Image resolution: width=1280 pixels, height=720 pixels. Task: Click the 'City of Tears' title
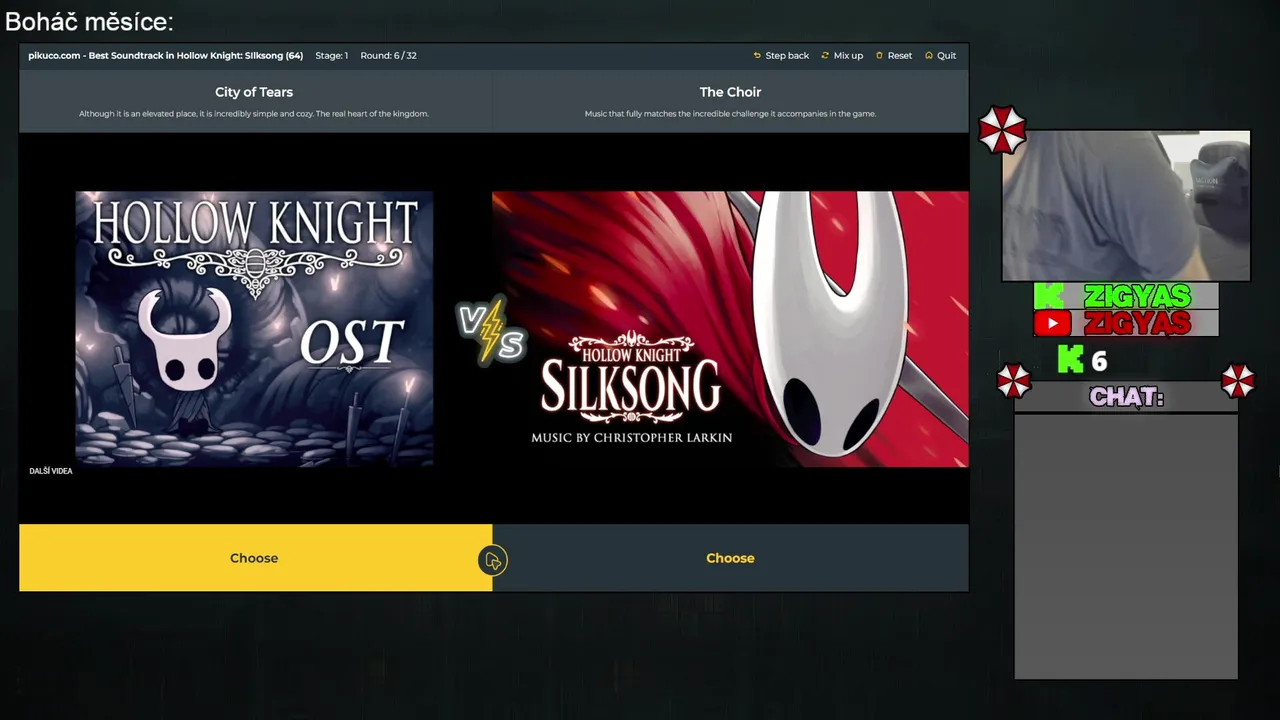254,92
